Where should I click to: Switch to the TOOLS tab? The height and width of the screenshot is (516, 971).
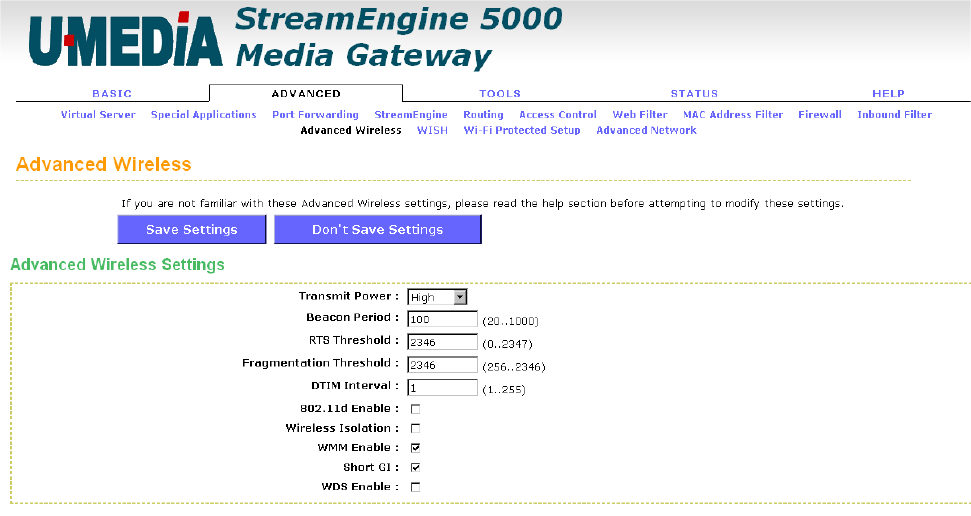(500, 94)
